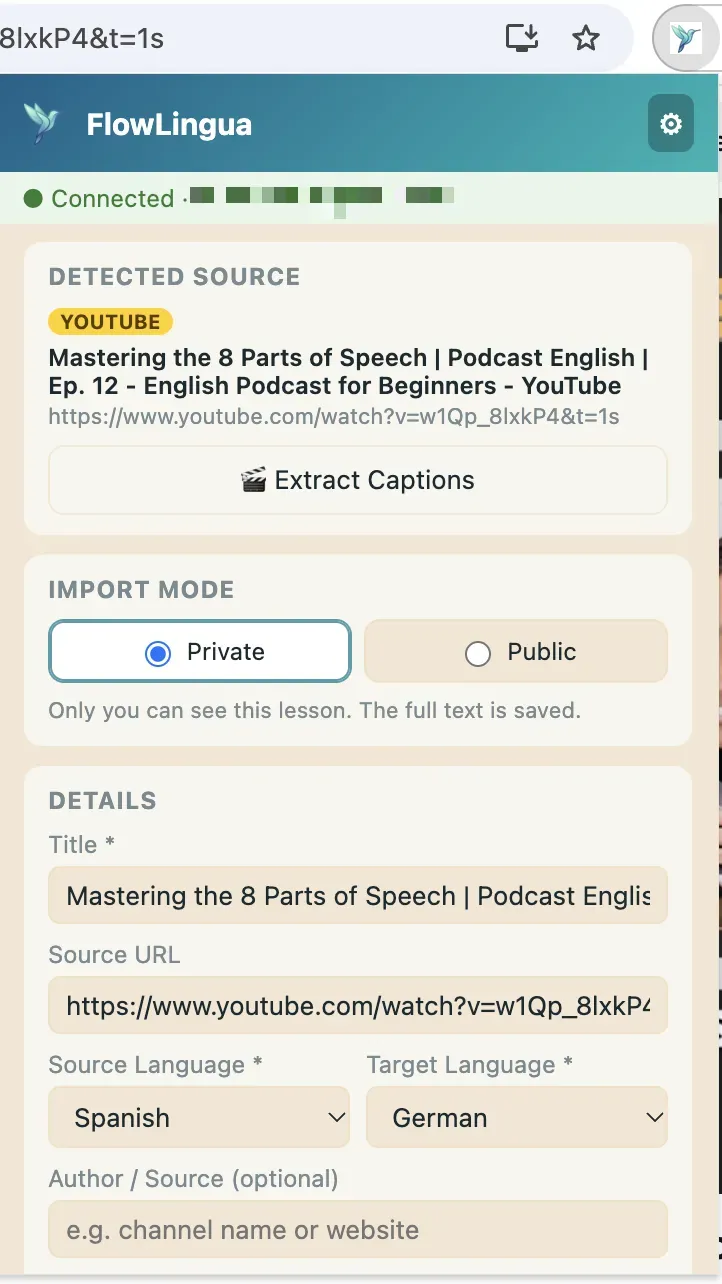This screenshot has width=722, height=1284.
Task: Click the Extract Captions button
Action: tap(358, 480)
